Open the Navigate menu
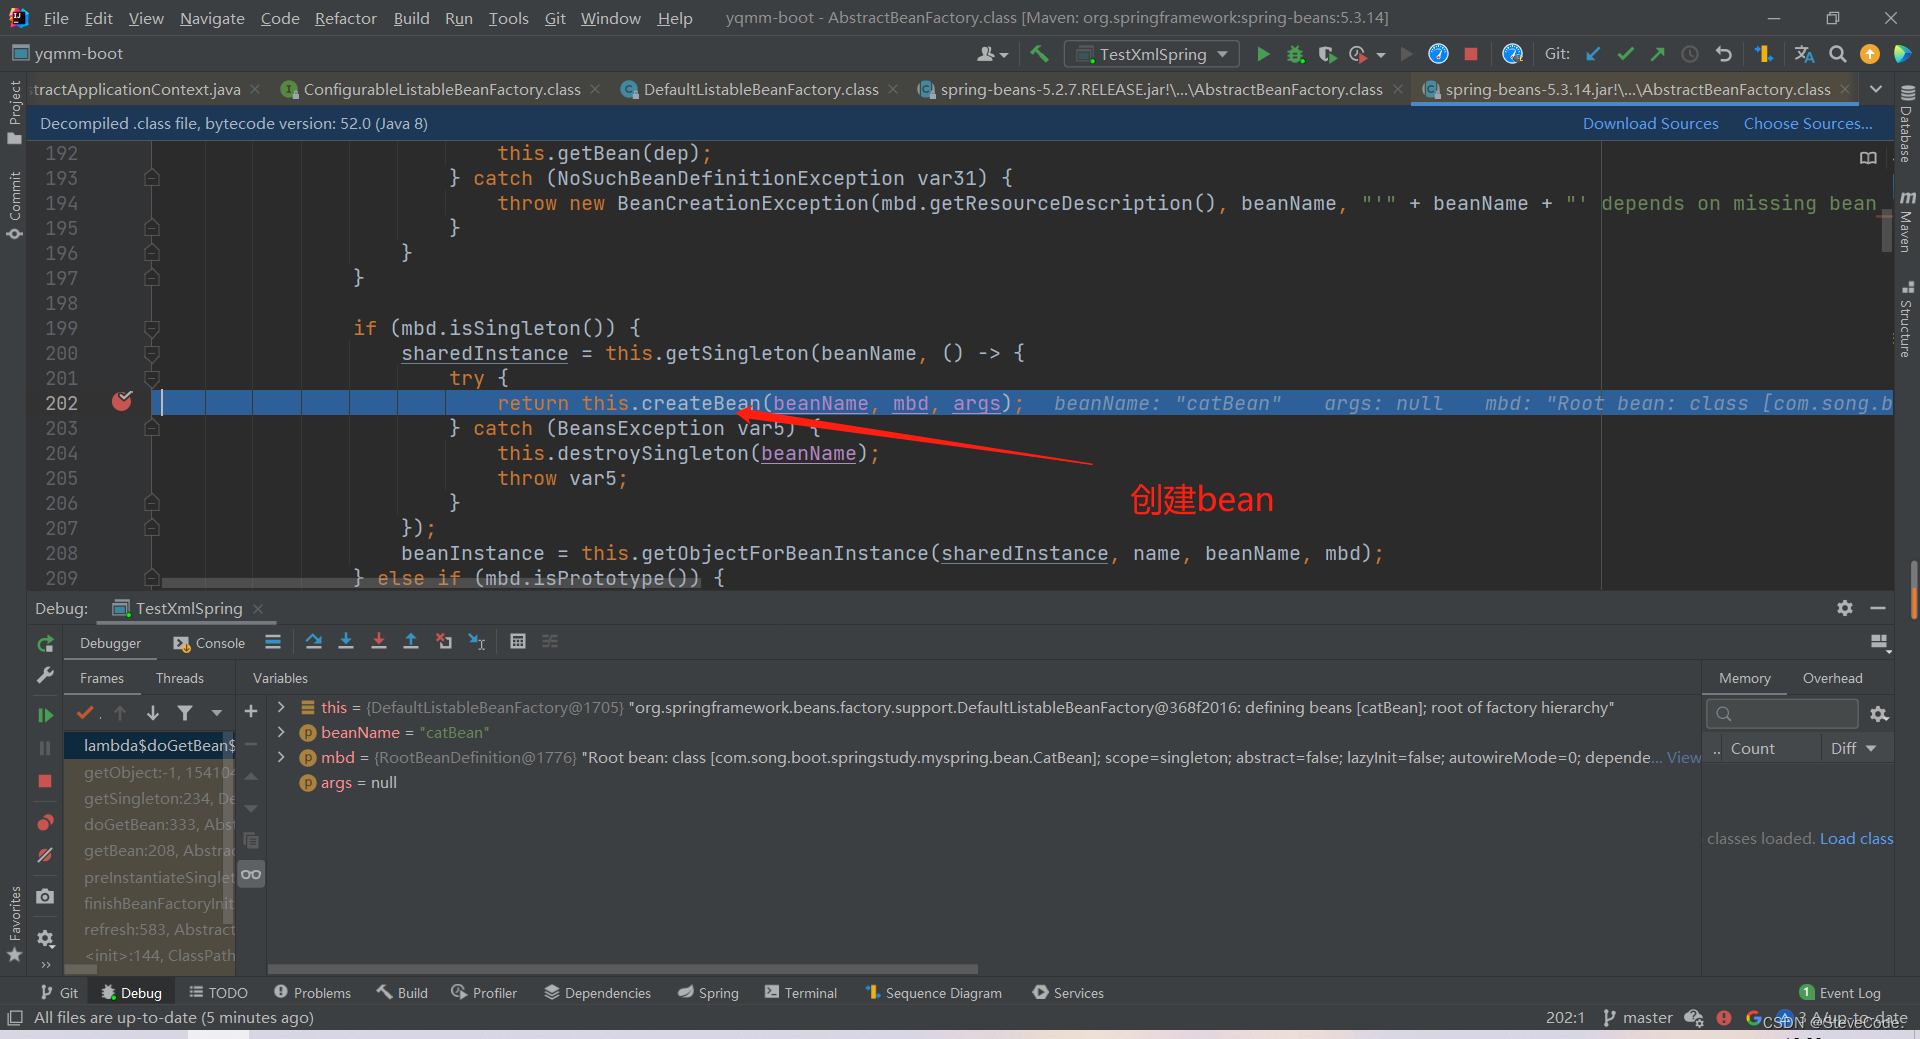 pos(212,18)
